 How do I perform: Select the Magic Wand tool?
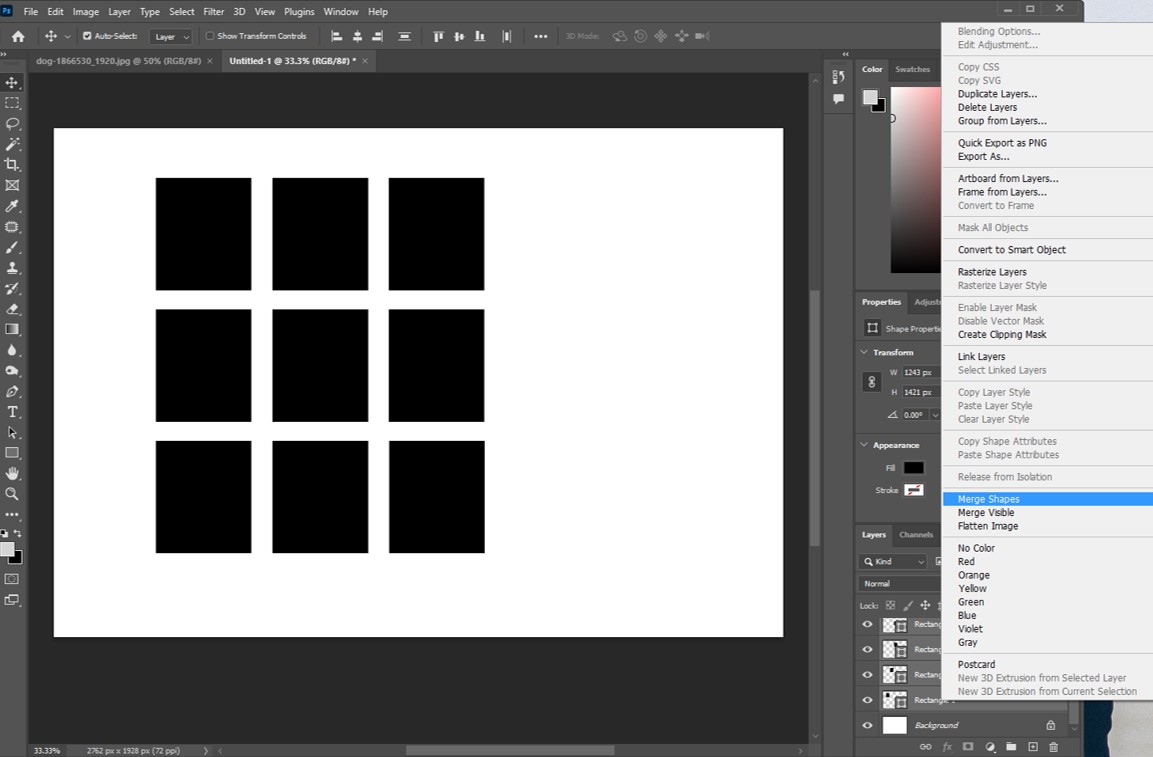coord(12,144)
